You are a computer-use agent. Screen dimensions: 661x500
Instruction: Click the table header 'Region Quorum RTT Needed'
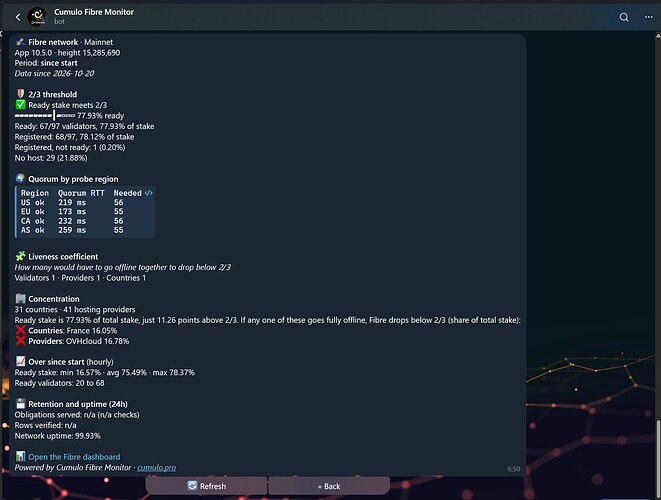click(x=81, y=193)
